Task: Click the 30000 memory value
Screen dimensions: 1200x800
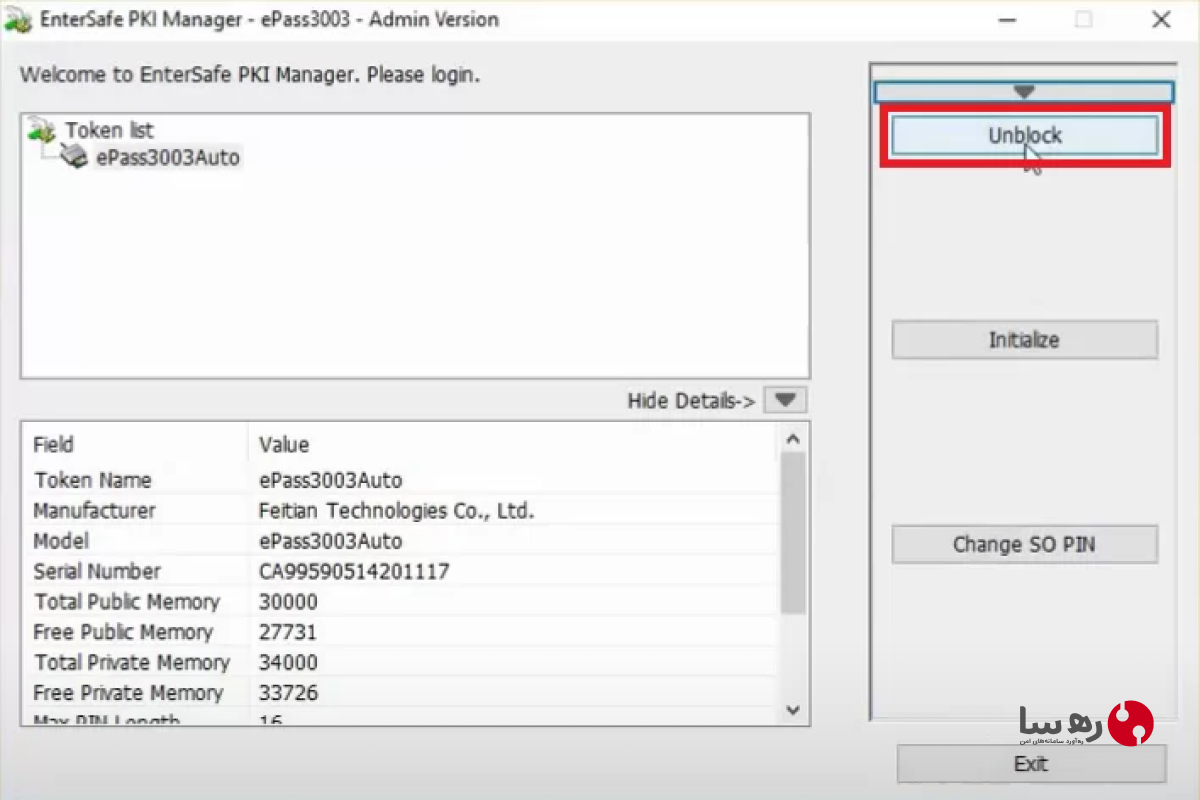Action: 288,602
